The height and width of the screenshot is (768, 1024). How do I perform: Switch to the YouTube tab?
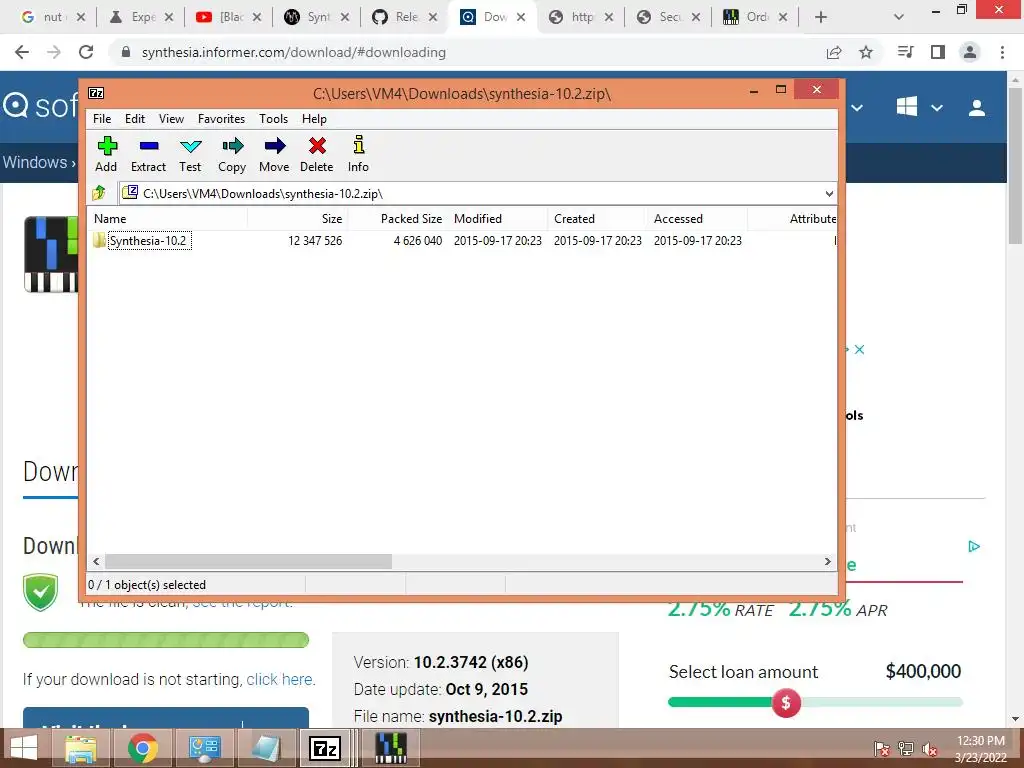click(x=229, y=17)
